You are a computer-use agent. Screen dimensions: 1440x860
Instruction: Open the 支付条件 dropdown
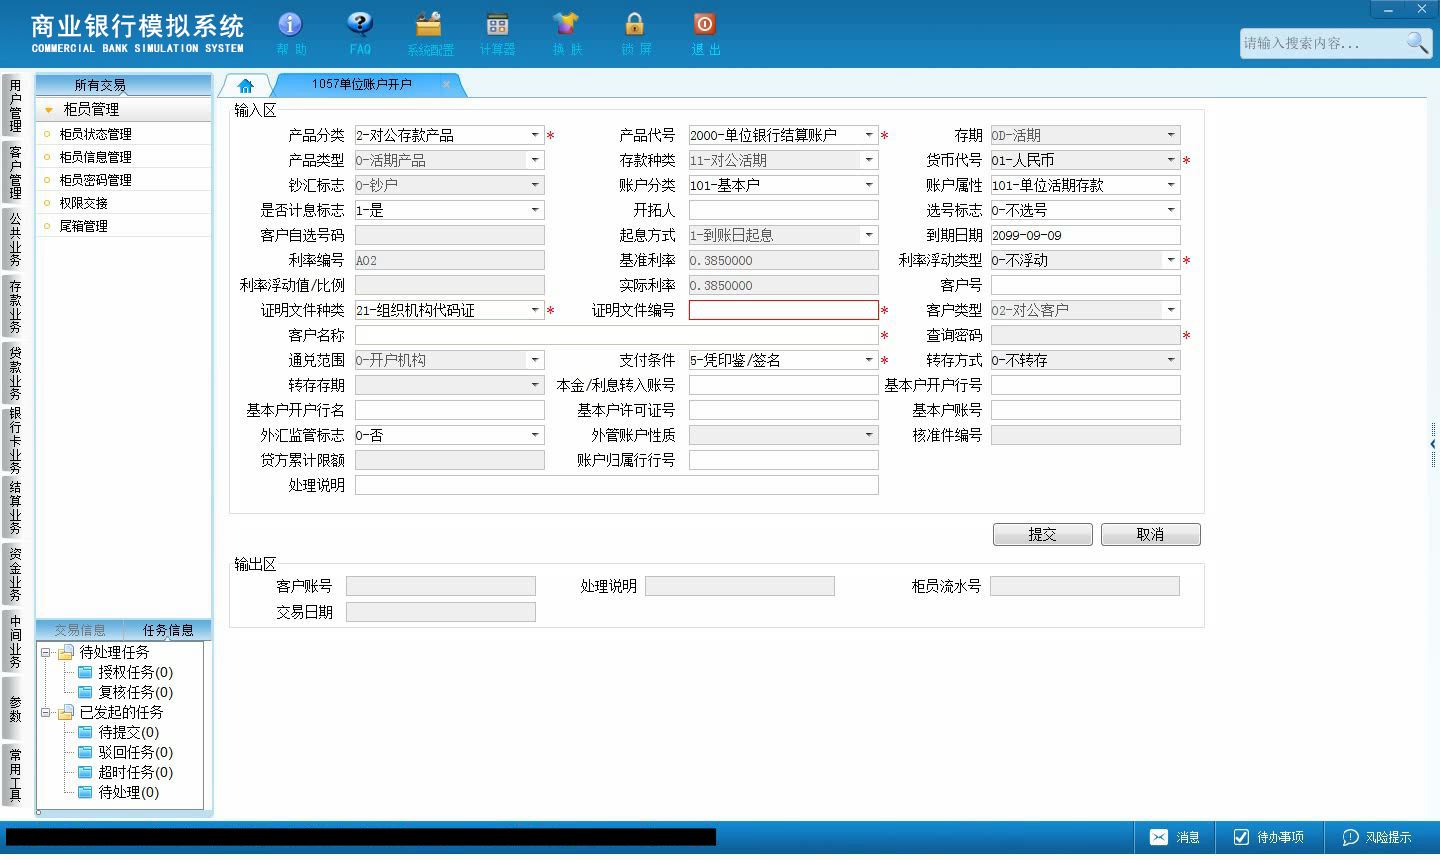[869, 360]
